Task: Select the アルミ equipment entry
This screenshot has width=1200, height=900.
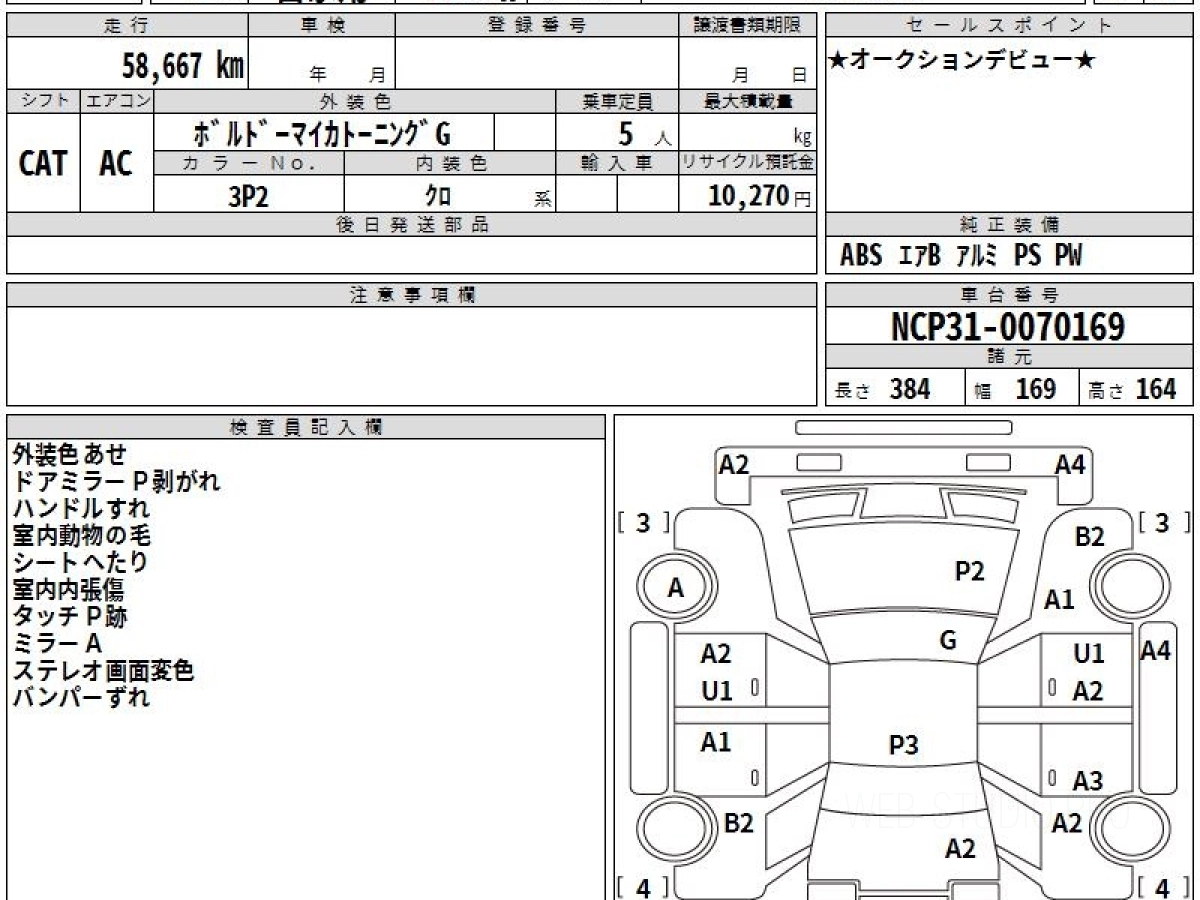Action: [977, 256]
